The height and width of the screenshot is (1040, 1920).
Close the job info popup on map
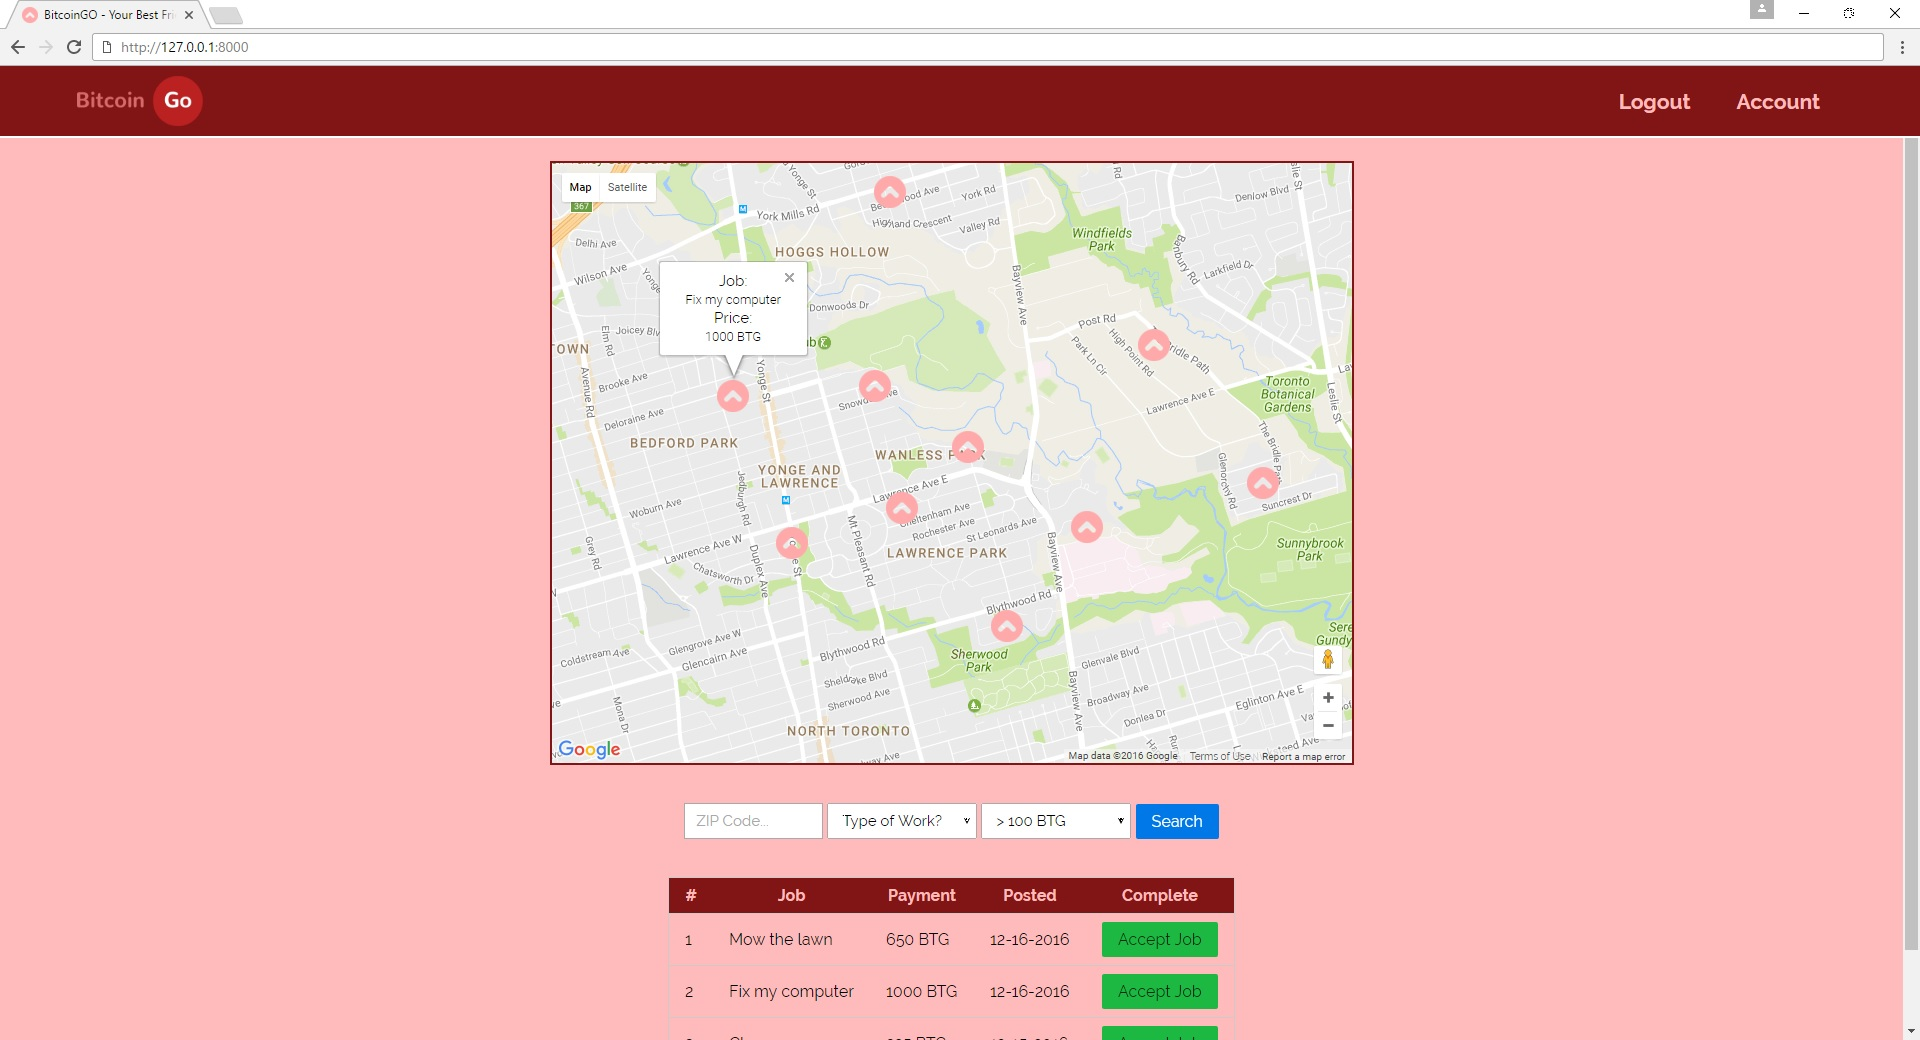[790, 278]
